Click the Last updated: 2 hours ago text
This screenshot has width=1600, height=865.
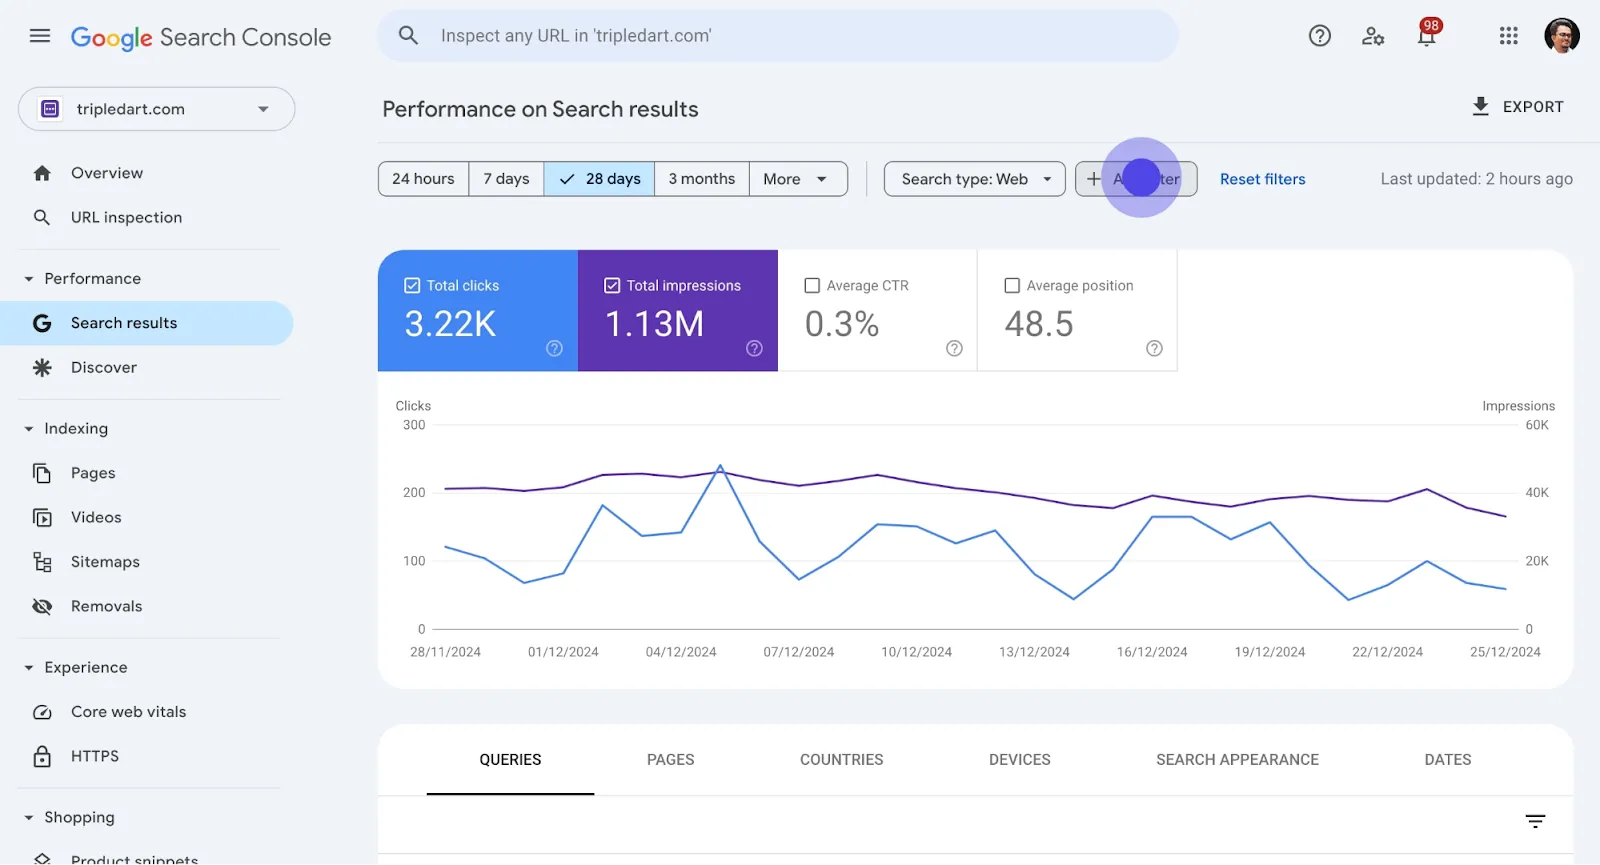[x=1477, y=179]
